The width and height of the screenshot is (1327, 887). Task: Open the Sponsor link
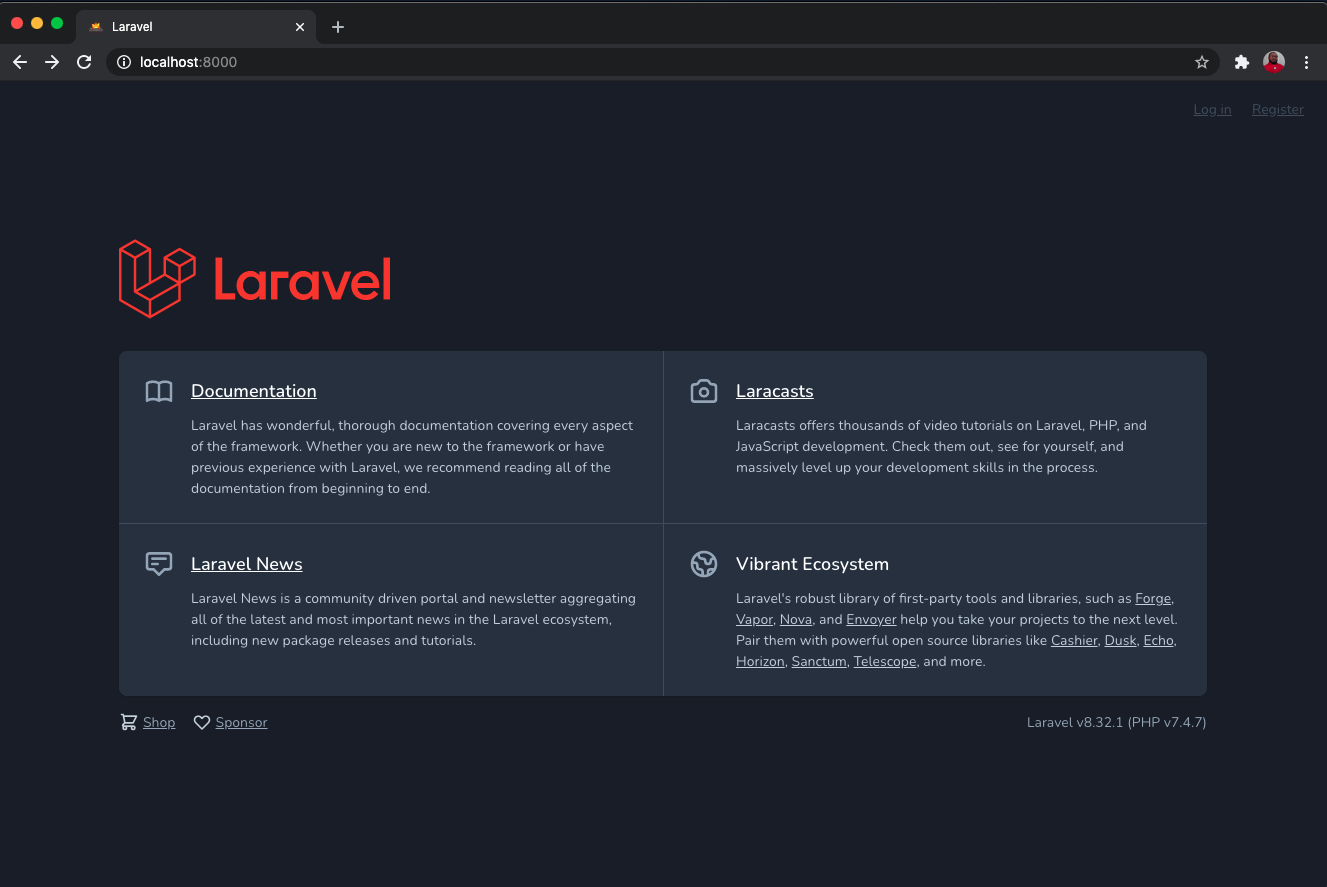pyautogui.click(x=241, y=722)
